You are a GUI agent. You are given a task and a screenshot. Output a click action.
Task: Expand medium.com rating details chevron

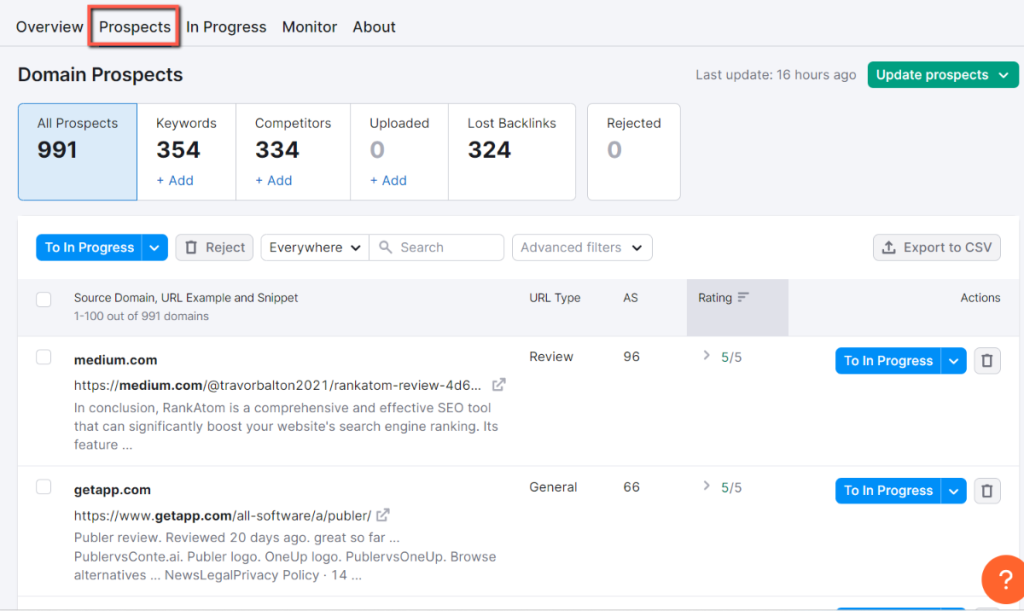point(706,356)
